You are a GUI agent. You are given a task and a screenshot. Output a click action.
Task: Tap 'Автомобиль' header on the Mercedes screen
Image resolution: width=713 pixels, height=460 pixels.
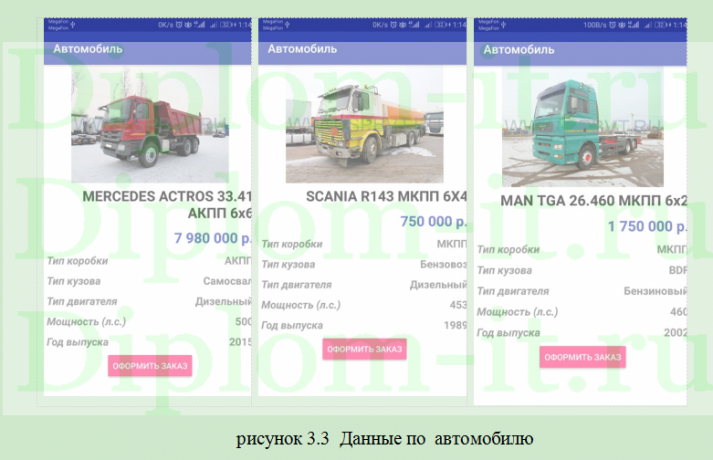(x=88, y=48)
